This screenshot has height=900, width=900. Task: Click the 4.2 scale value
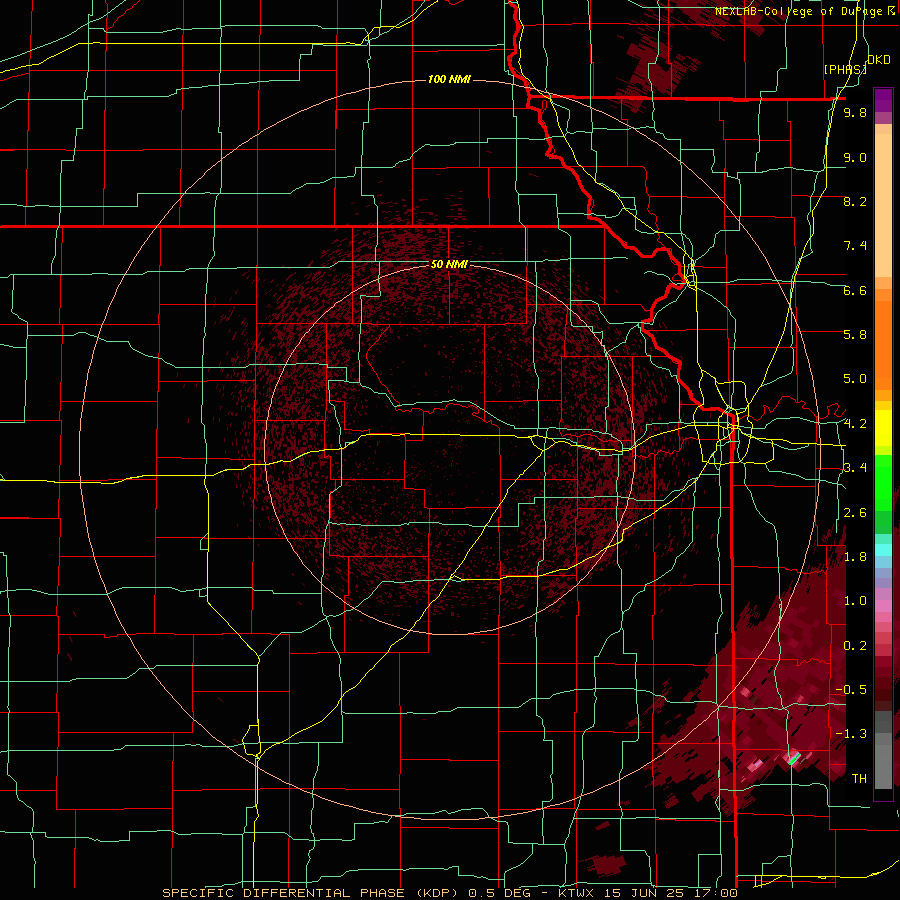[855, 424]
